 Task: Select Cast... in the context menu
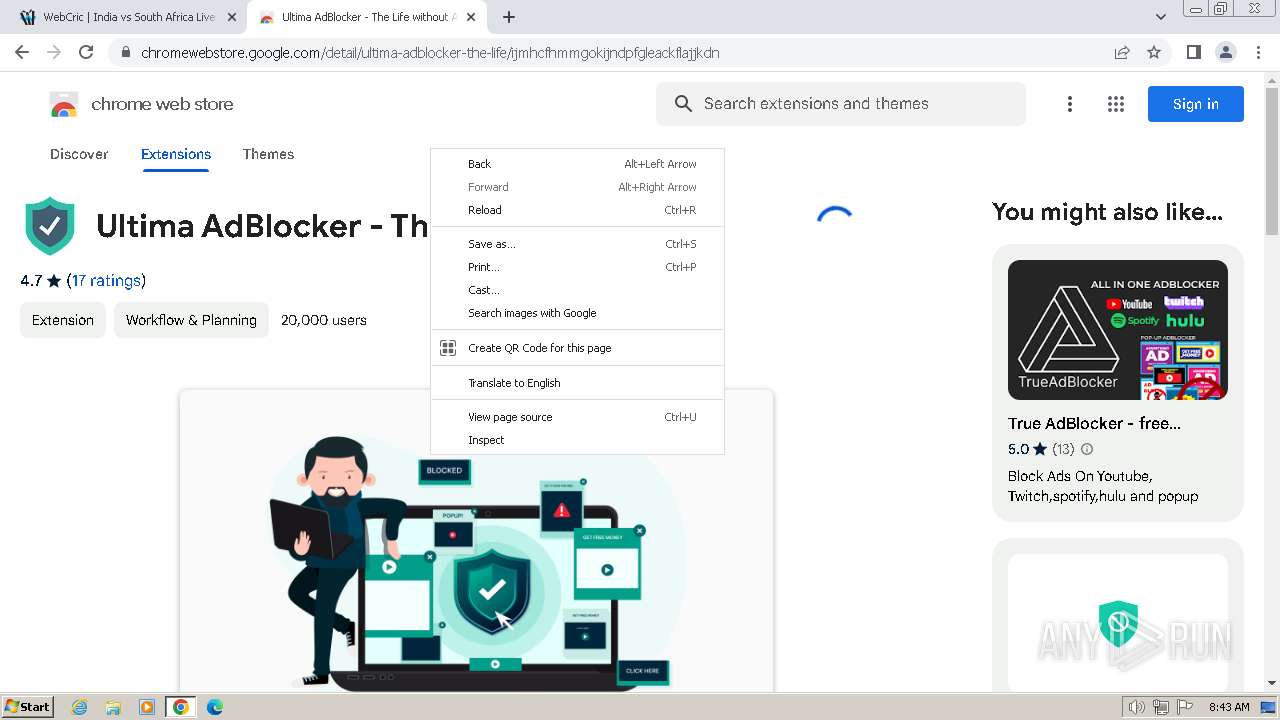pos(577,290)
